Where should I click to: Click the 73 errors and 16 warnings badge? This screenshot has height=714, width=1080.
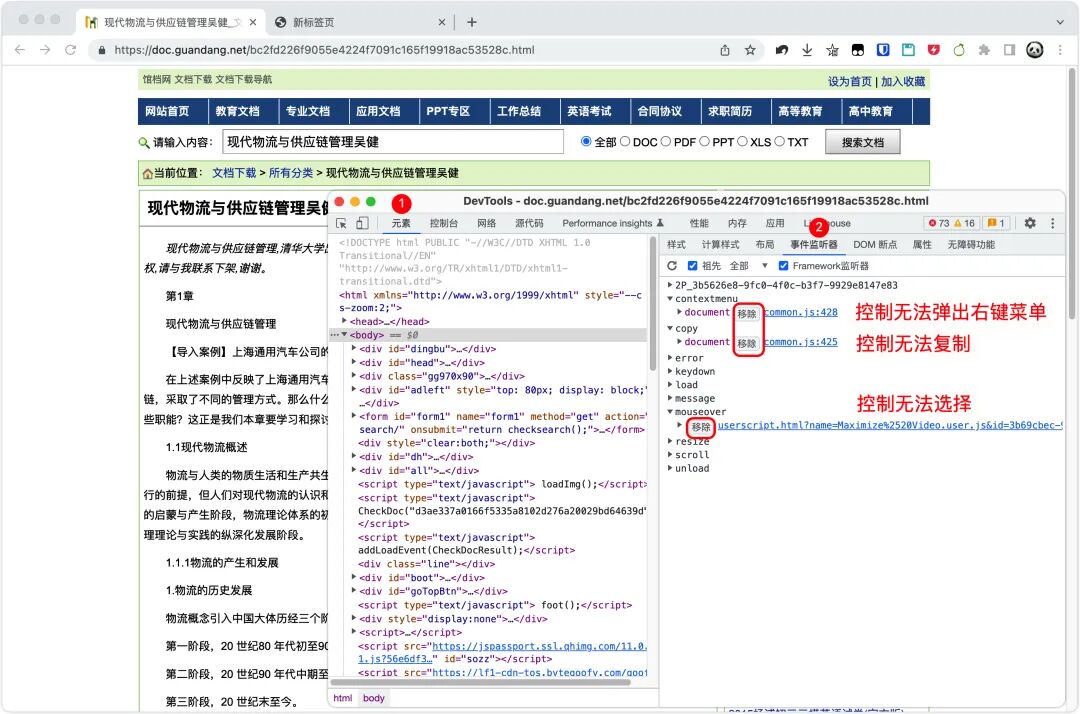click(951, 223)
